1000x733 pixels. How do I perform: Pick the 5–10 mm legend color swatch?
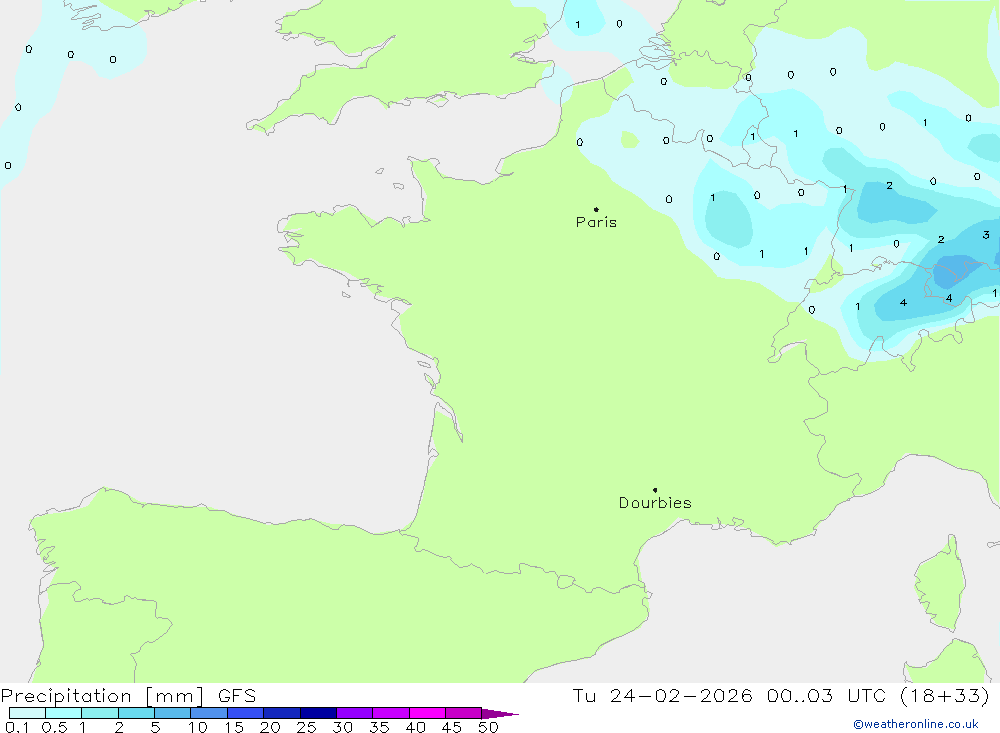(x=172, y=713)
